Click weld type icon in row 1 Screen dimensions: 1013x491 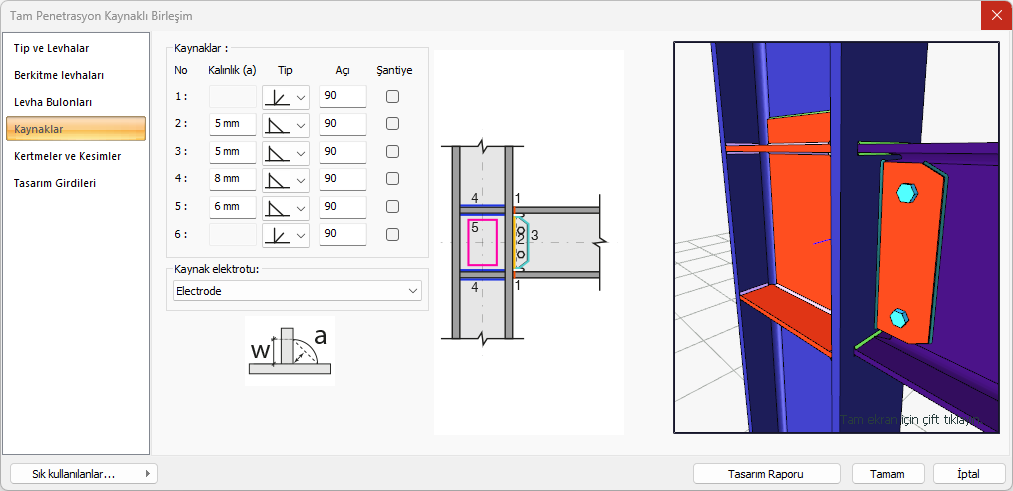coord(277,97)
